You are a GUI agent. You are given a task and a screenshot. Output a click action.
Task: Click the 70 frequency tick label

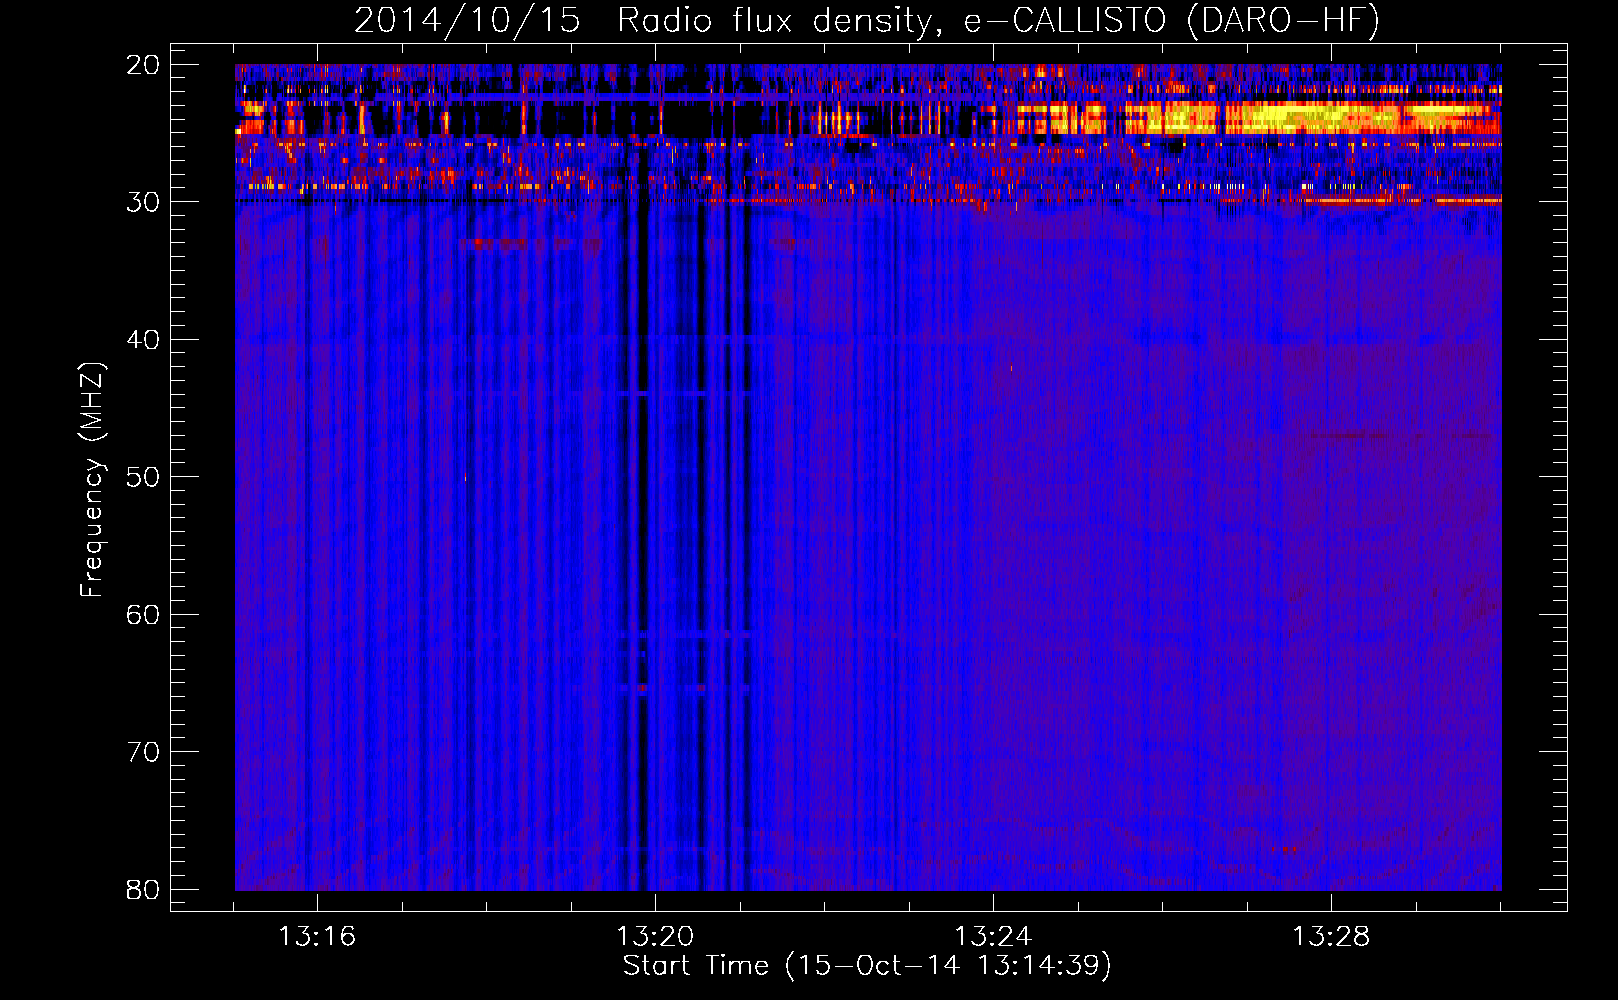[x=144, y=752]
